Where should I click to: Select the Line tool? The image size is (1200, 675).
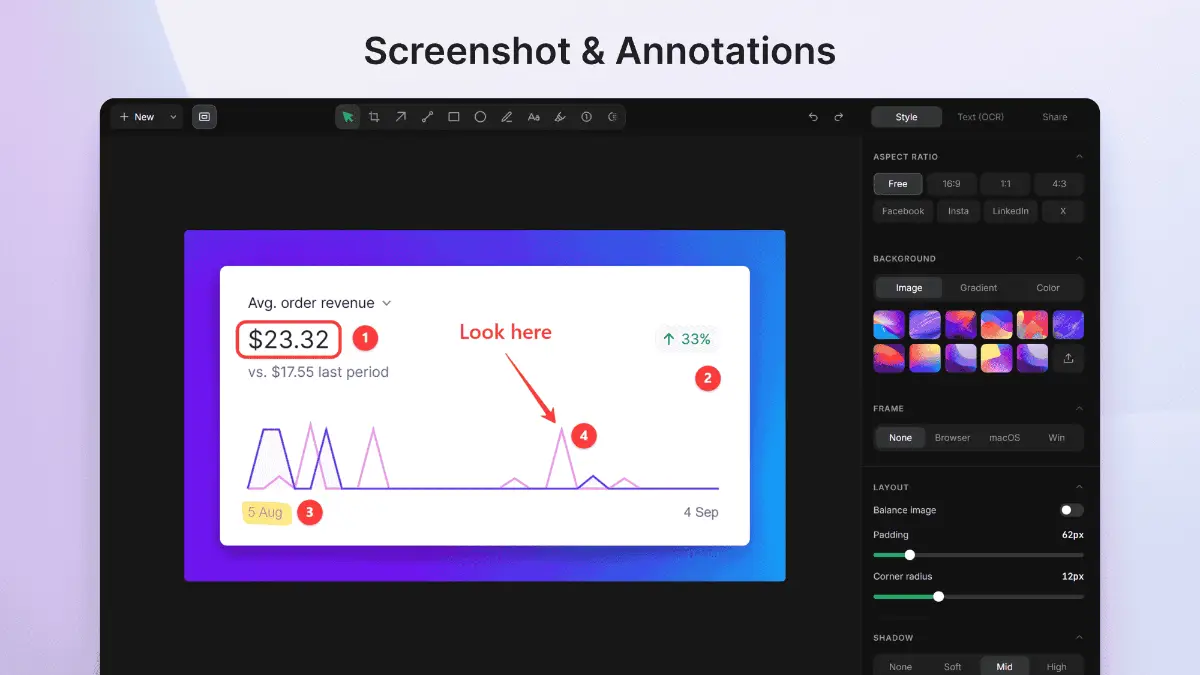click(x=427, y=117)
